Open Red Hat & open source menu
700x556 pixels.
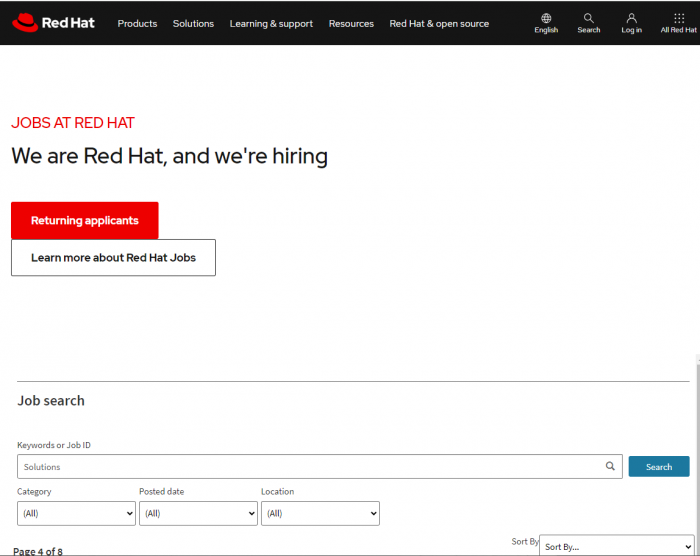coord(439,24)
